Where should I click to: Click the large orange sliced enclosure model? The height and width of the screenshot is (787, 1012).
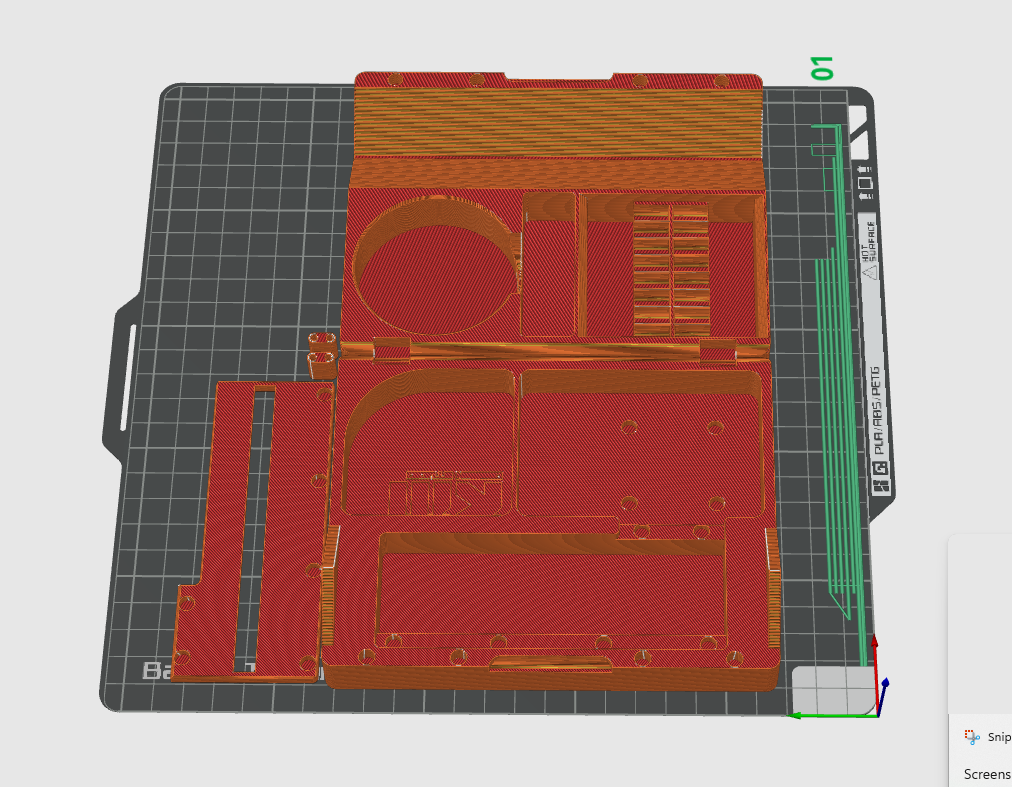point(555,381)
